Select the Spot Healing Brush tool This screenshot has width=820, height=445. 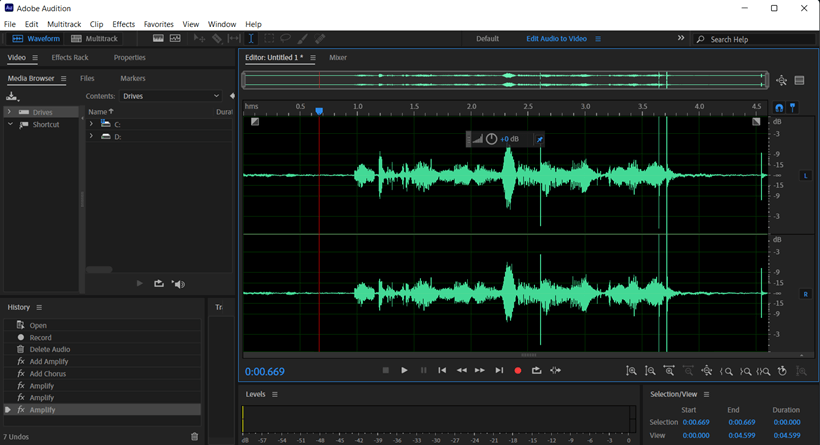pyautogui.click(x=320, y=39)
